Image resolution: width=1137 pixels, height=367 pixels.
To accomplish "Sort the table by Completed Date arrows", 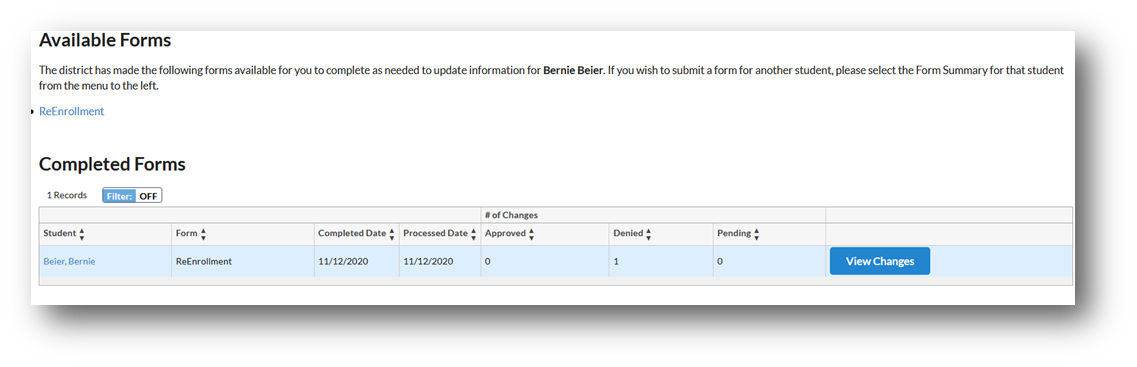I will point(392,234).
